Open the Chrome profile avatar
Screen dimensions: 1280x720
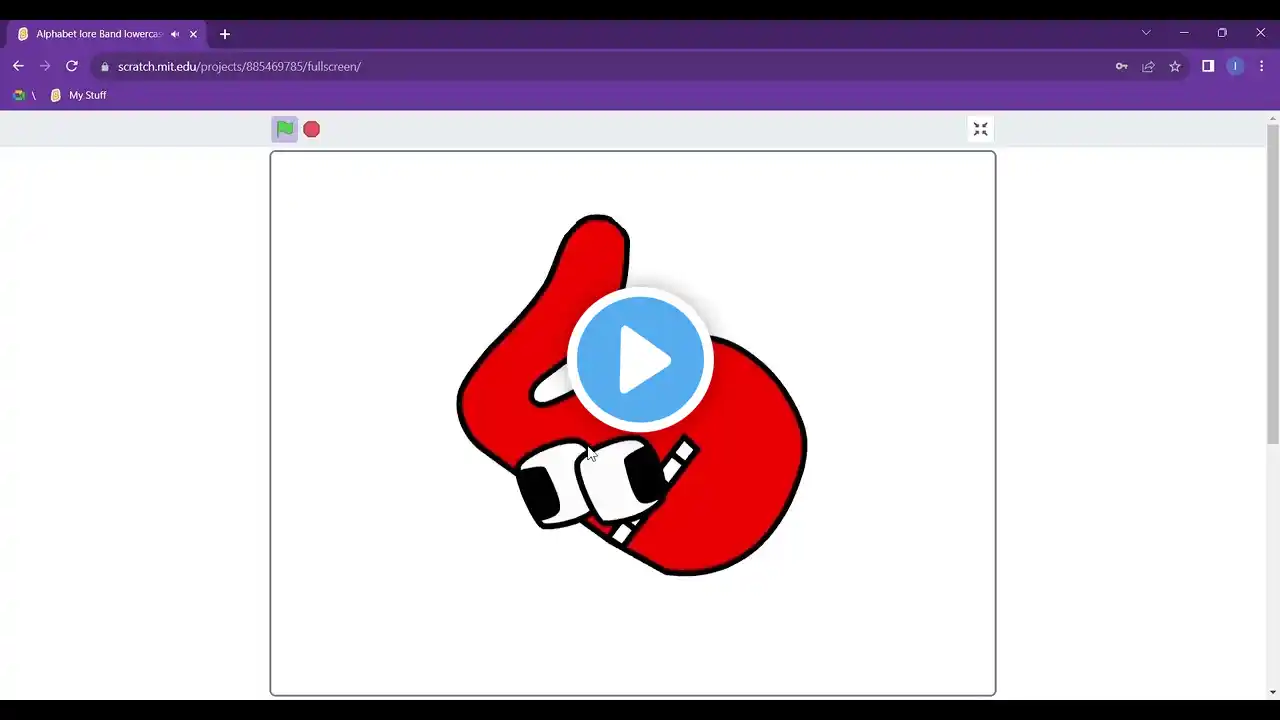click(x=1235, y=66)
